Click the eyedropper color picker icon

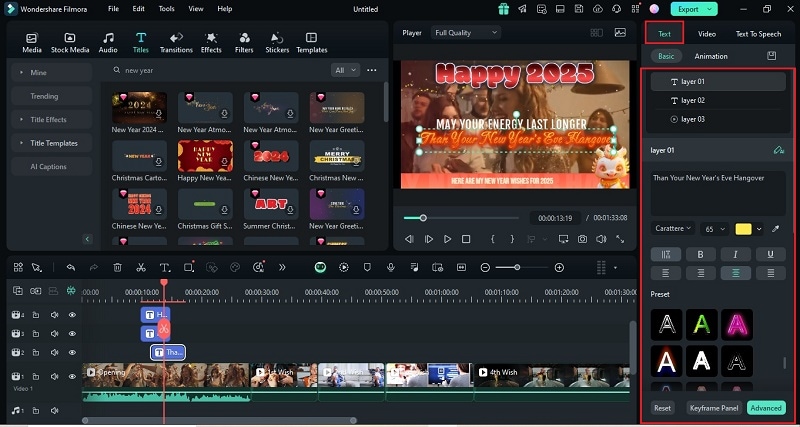776,229
